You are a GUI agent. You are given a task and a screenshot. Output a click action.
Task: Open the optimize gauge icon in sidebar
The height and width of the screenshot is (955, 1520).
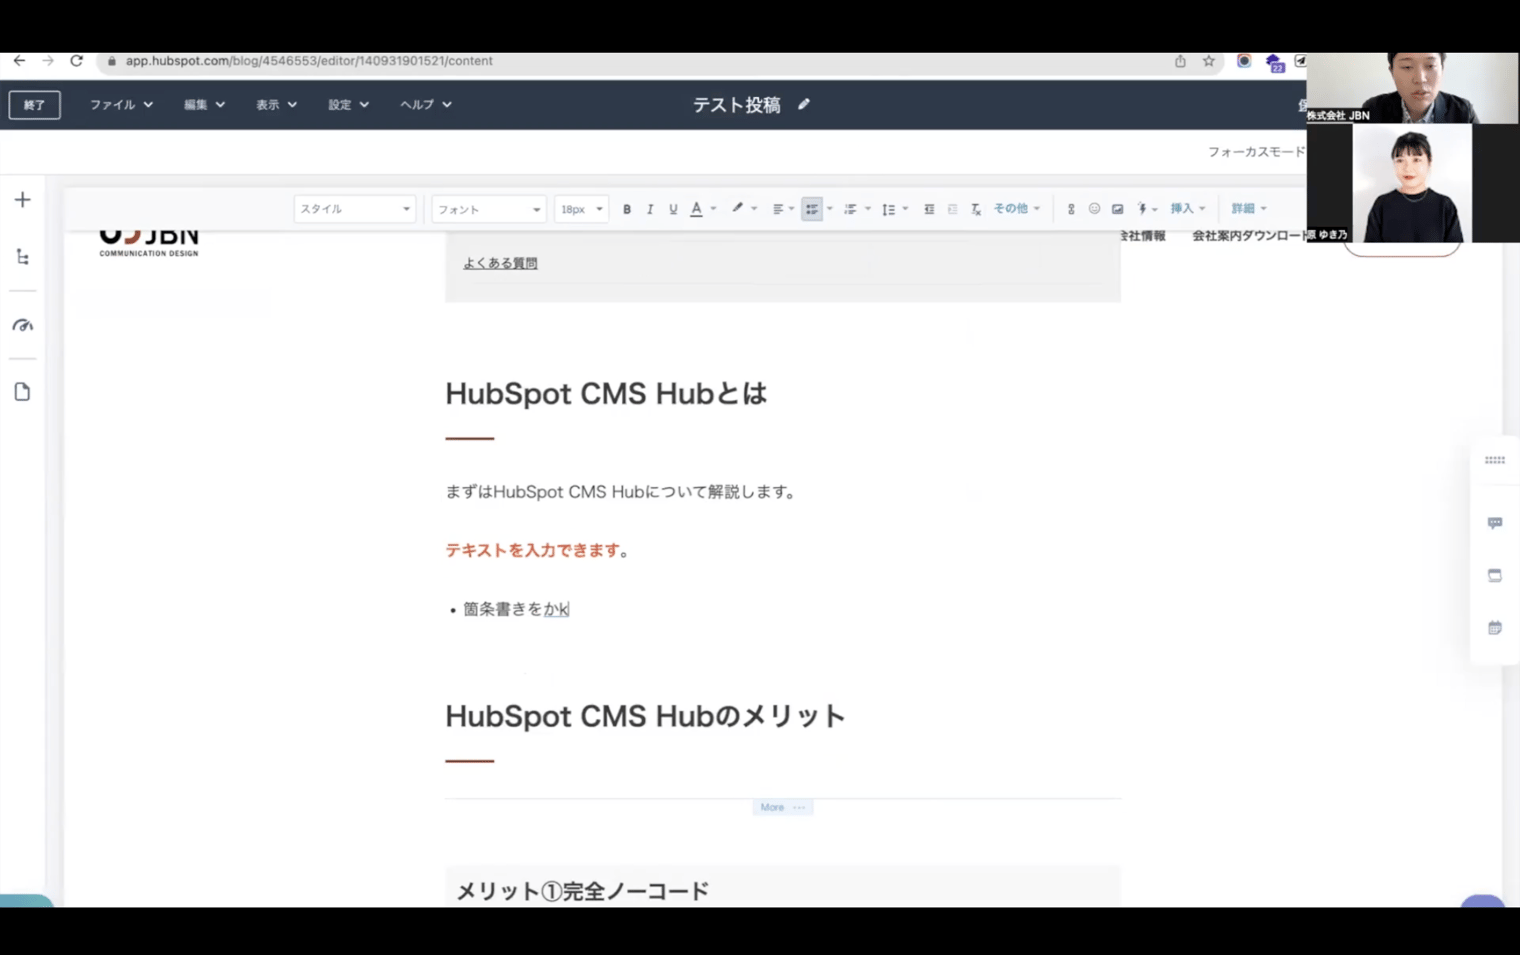click(x=22, y=325)
